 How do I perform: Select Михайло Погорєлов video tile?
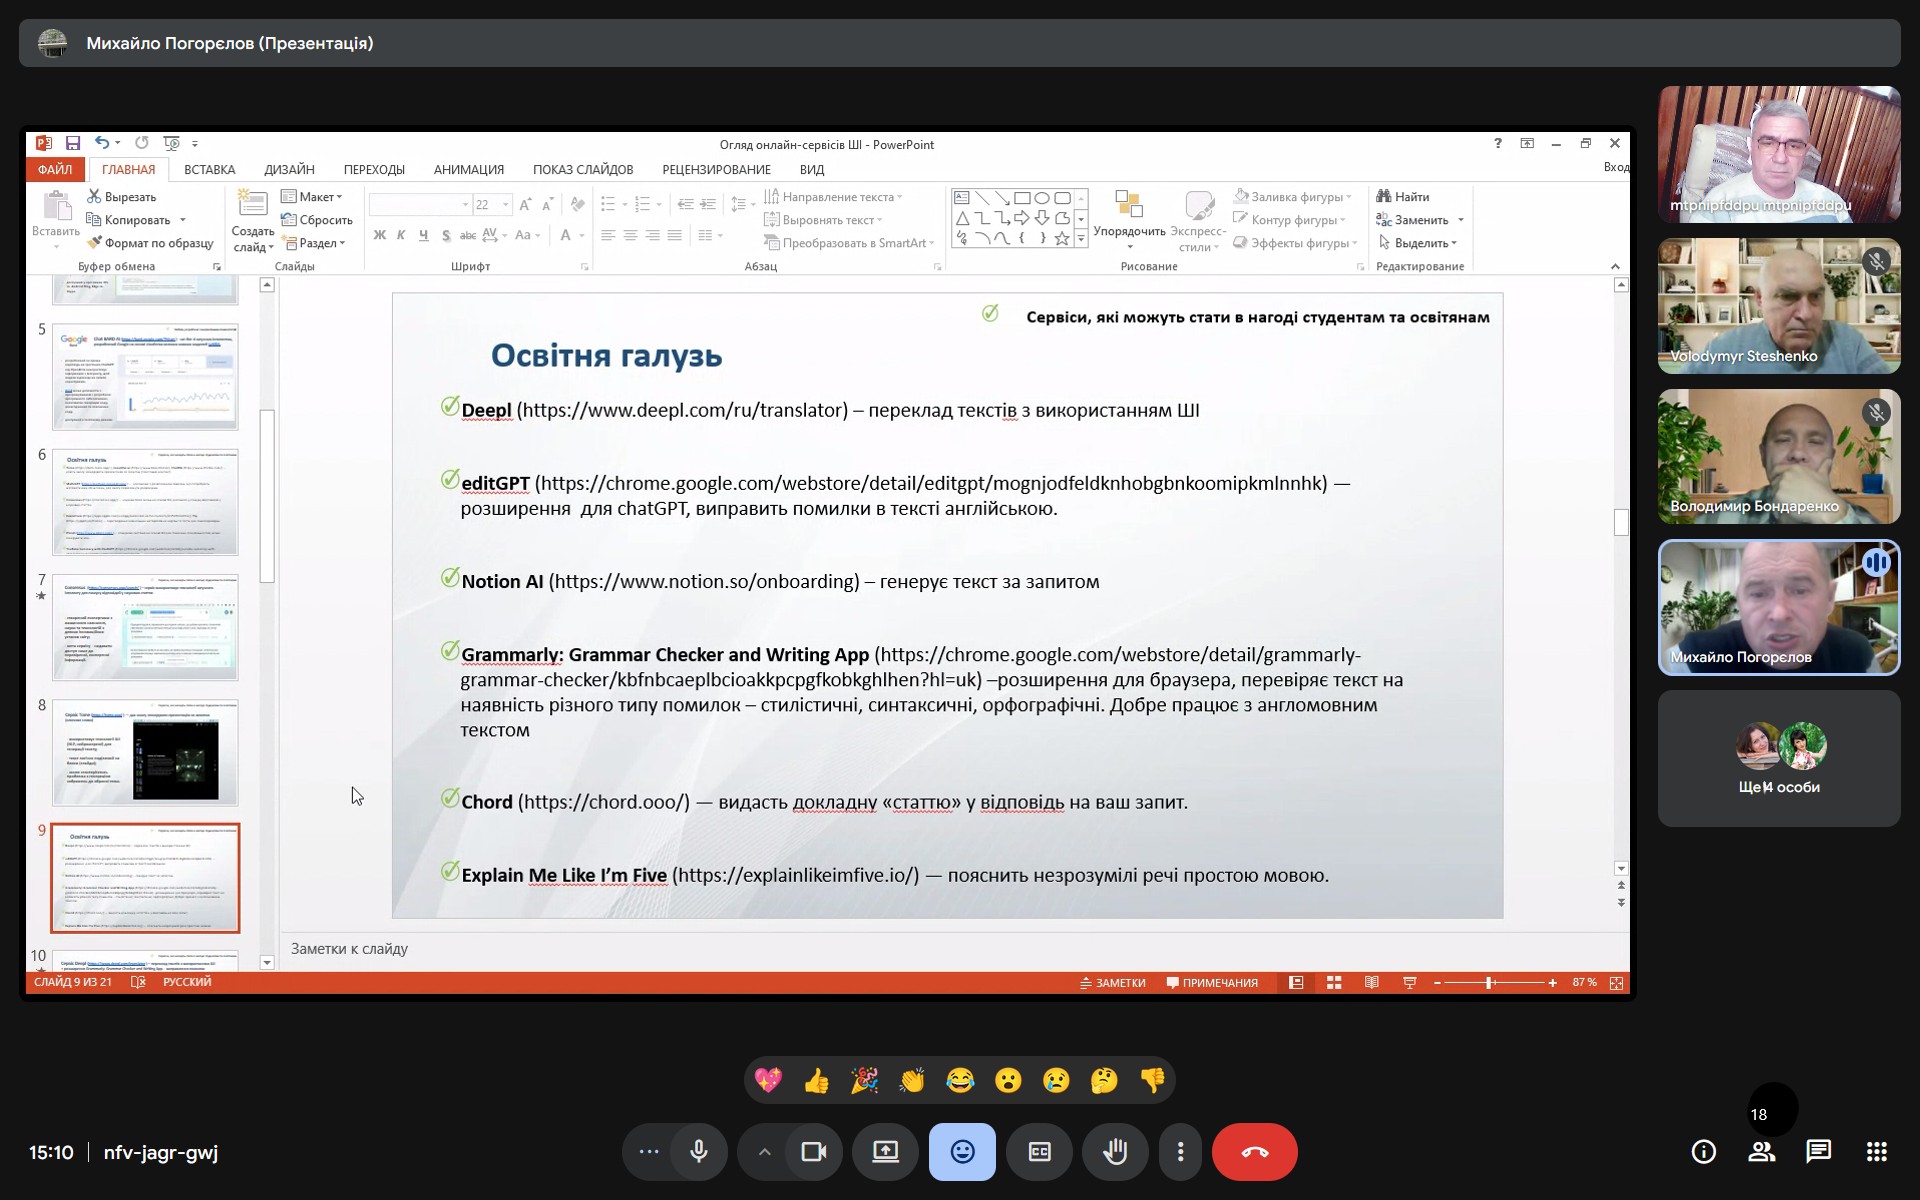(x=1778, y=607)
